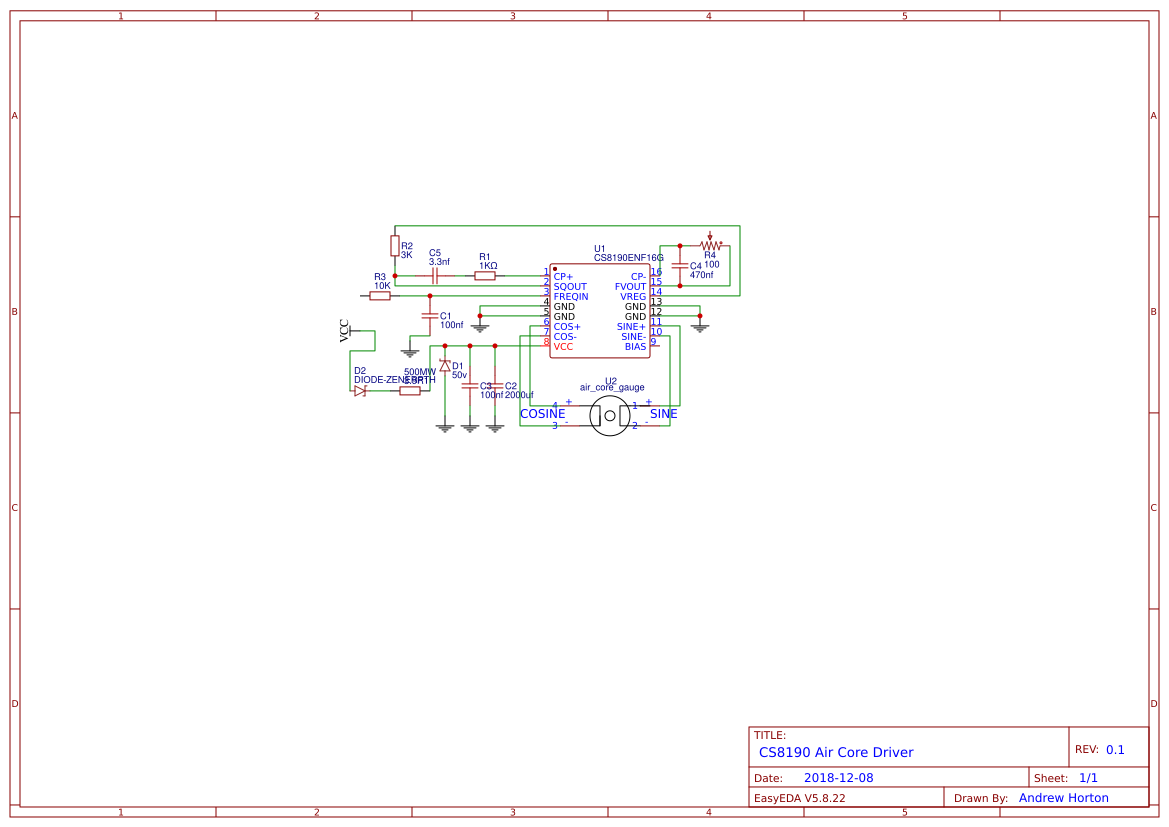Screen dimensions: 1169x827
Task: Select the zener diode D2 symbol
Action: [360, 391]
